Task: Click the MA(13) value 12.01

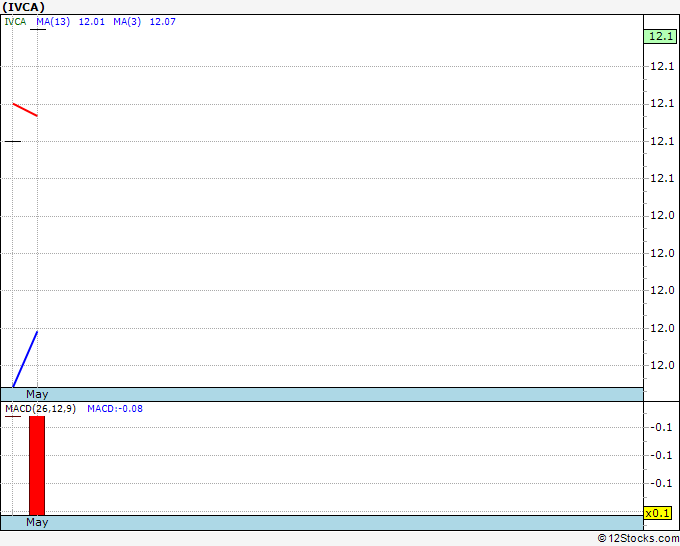Action: 92,22
